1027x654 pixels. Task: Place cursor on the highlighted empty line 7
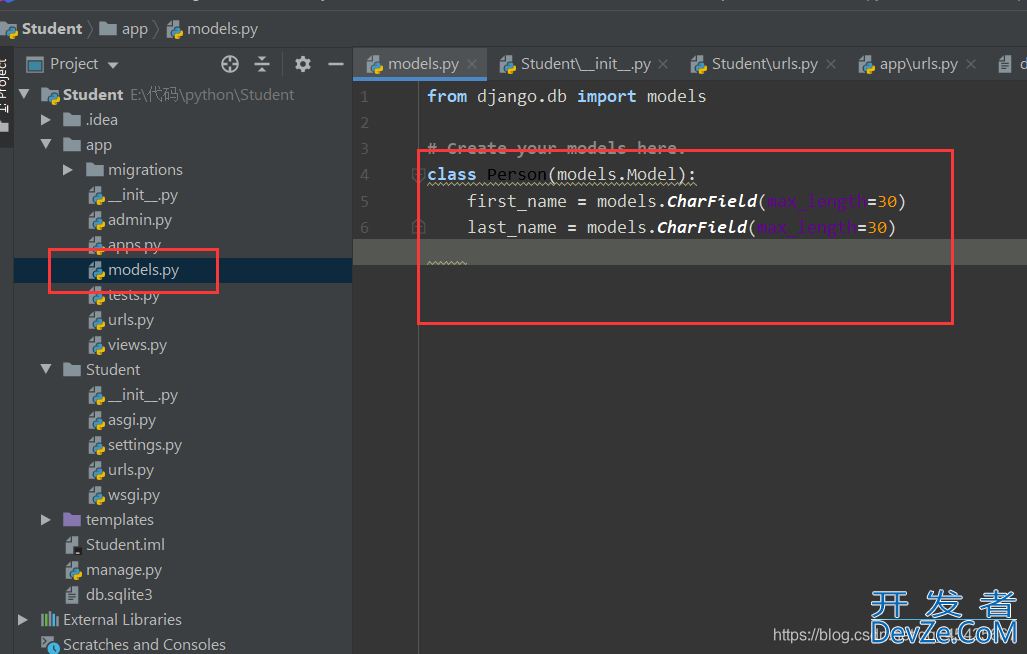(x=690, y=252)
